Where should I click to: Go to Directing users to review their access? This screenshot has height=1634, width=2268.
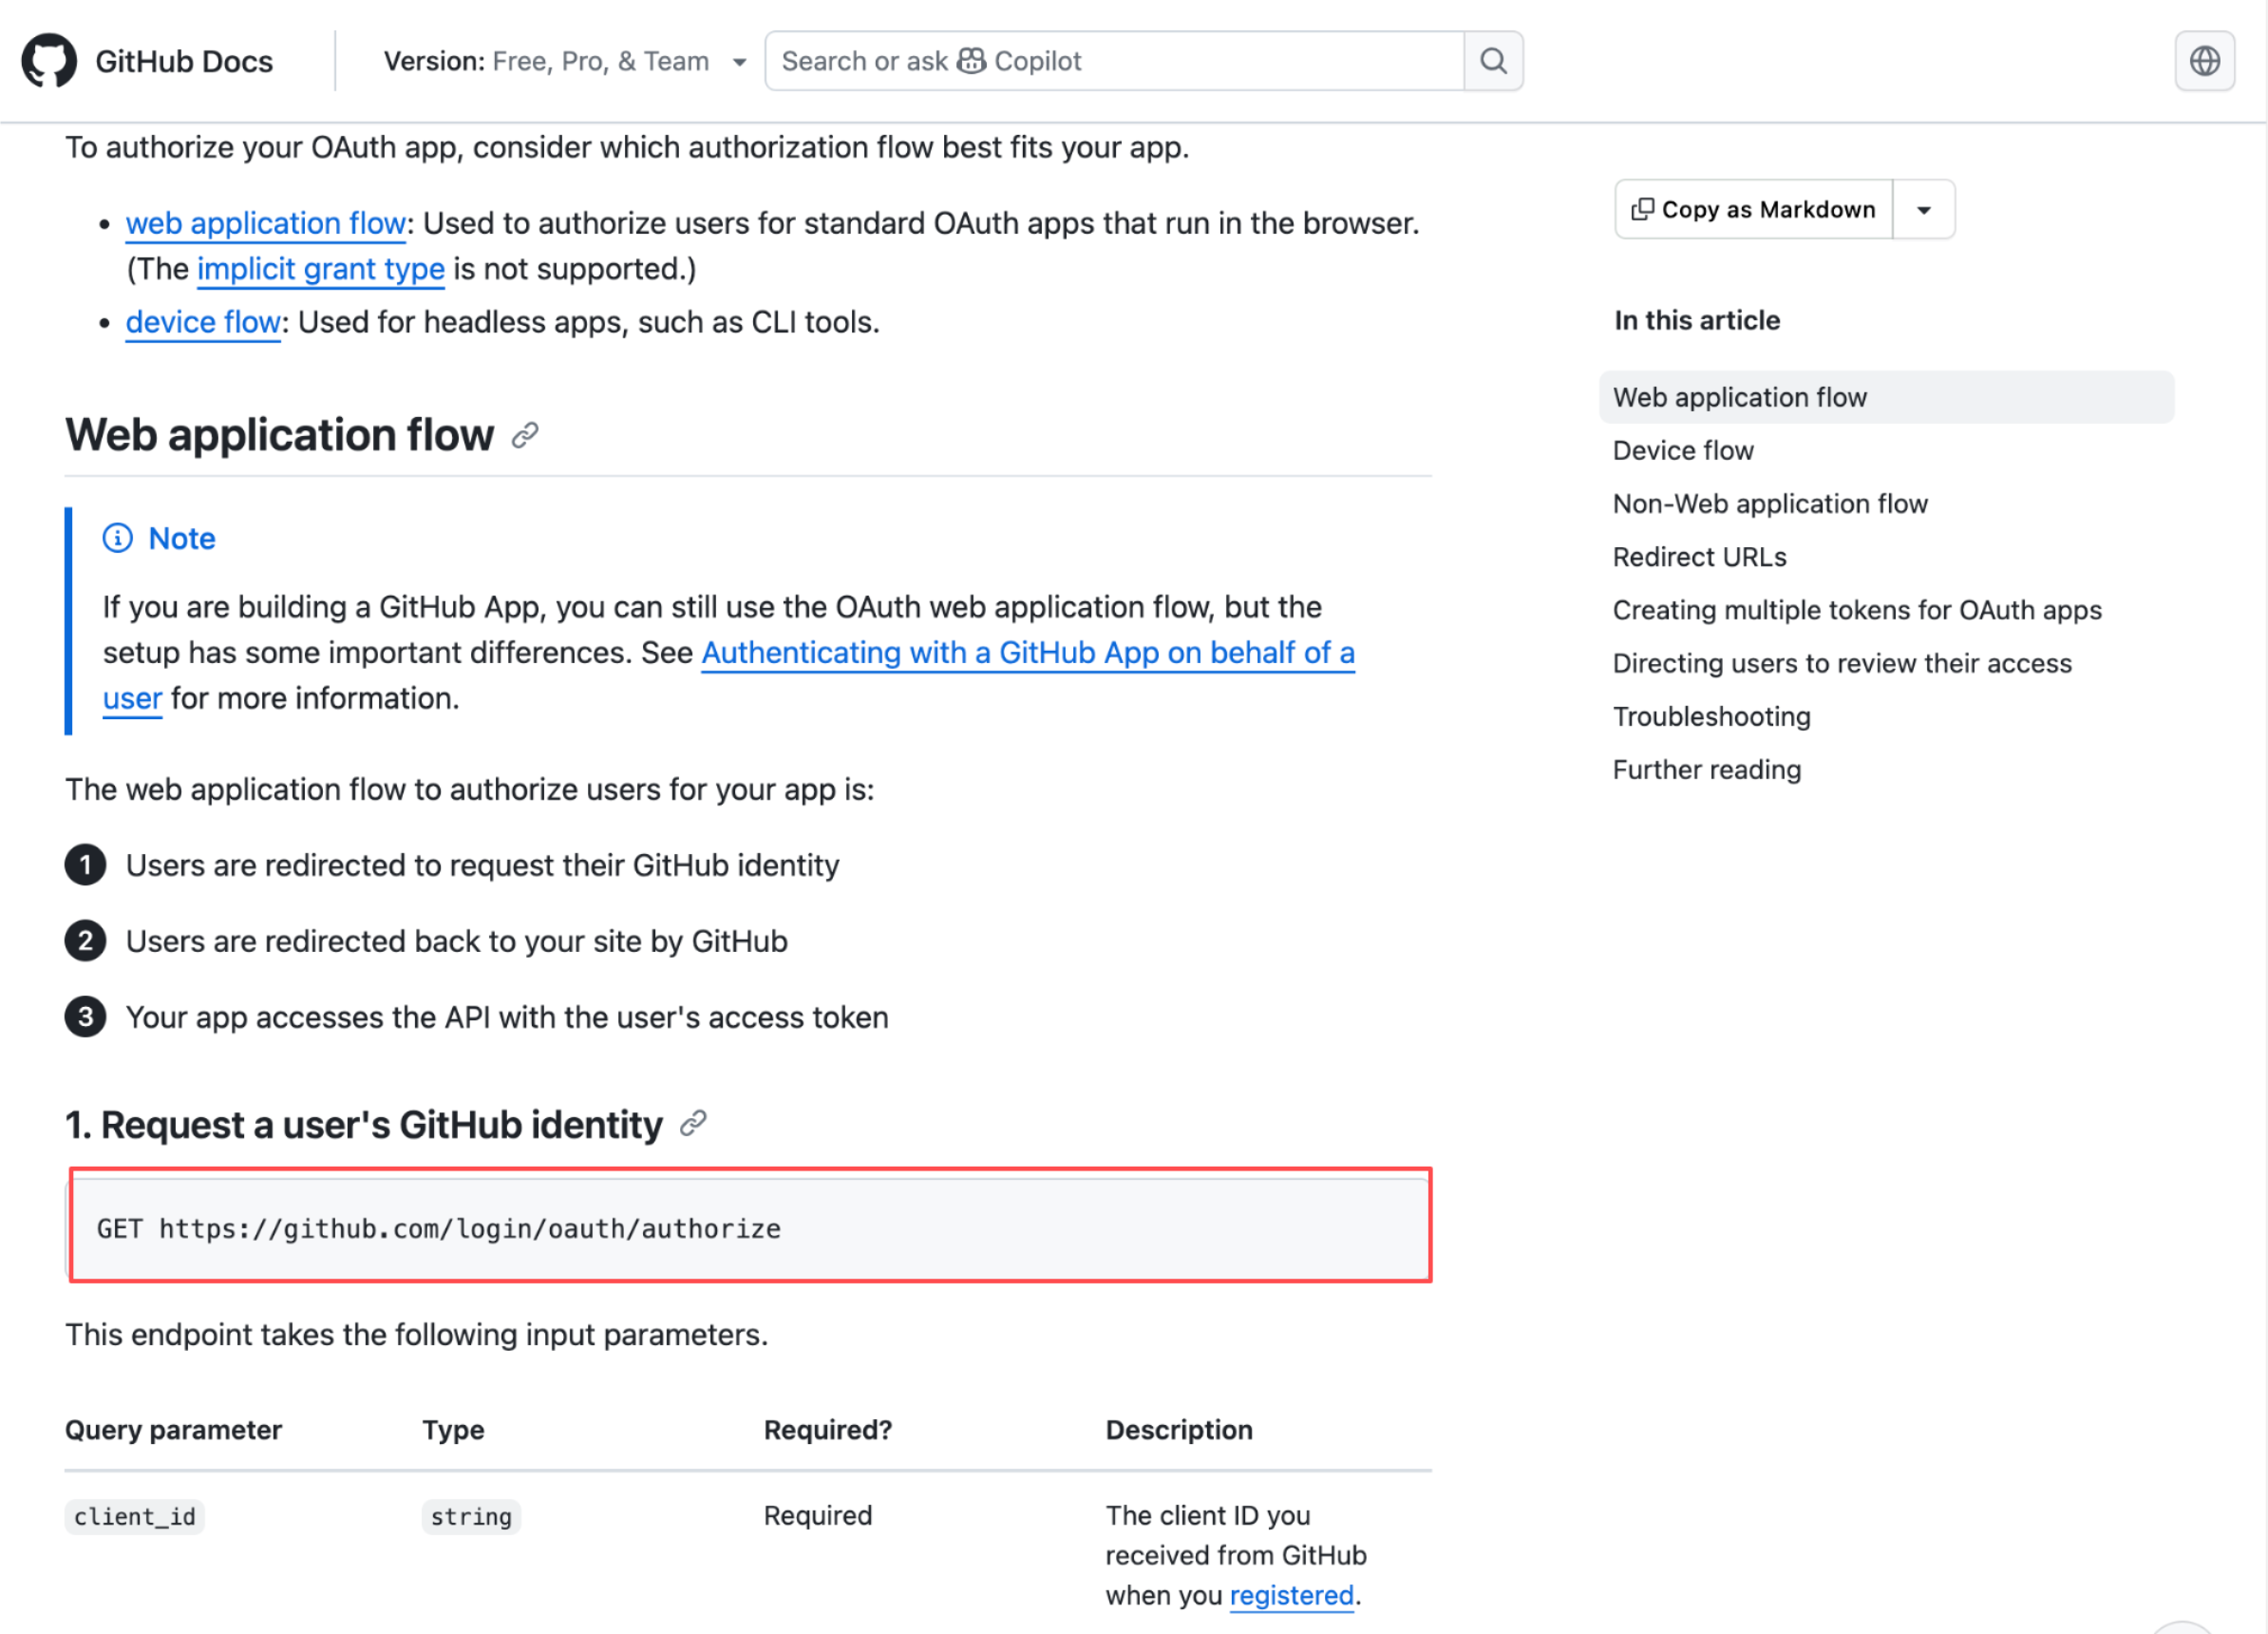point(1842,662)
